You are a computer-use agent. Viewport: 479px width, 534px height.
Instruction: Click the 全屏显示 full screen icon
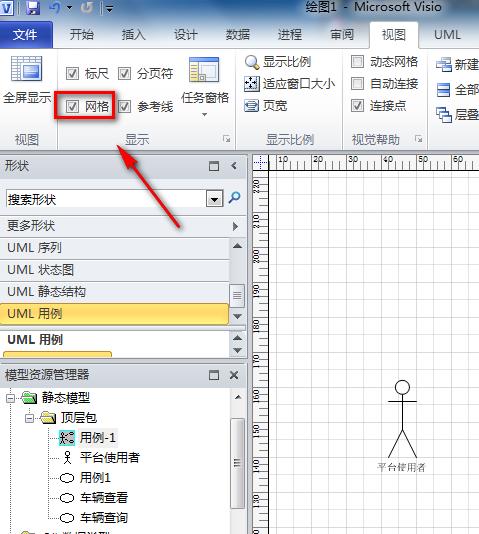point(27,68)
